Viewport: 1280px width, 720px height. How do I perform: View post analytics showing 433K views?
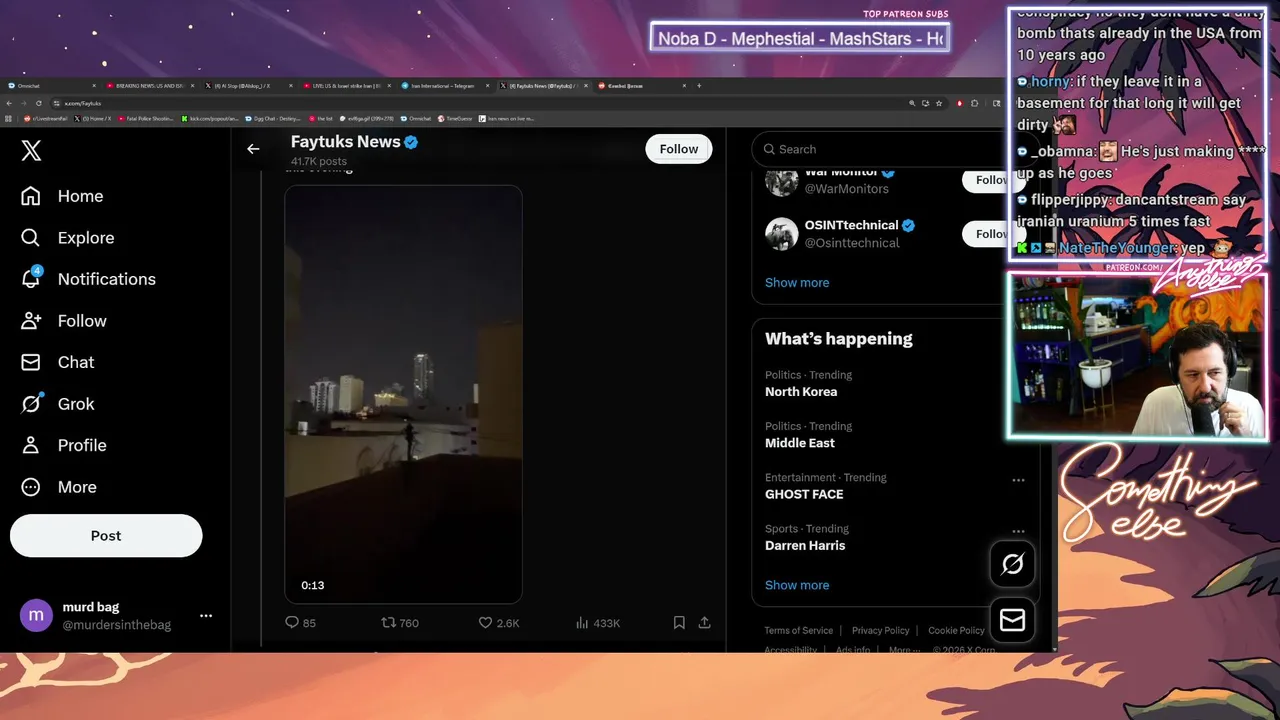pos(598,623)
